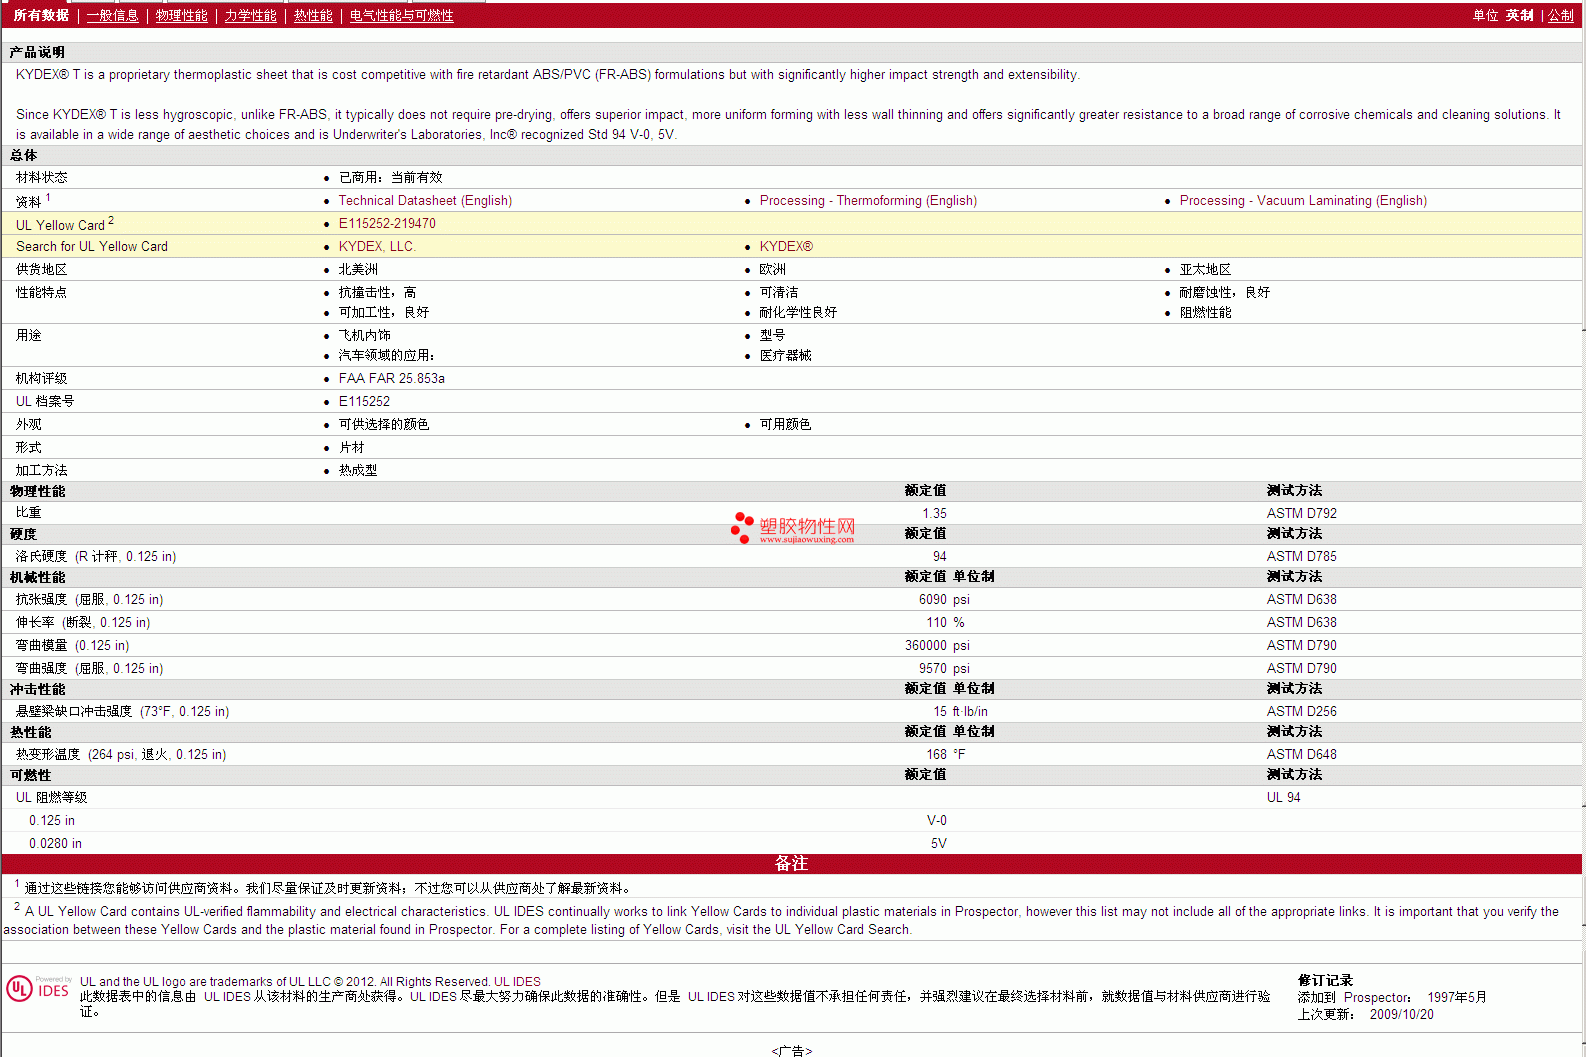
Task: Switch to the 热性能 tab
Action: pos(313,16)
